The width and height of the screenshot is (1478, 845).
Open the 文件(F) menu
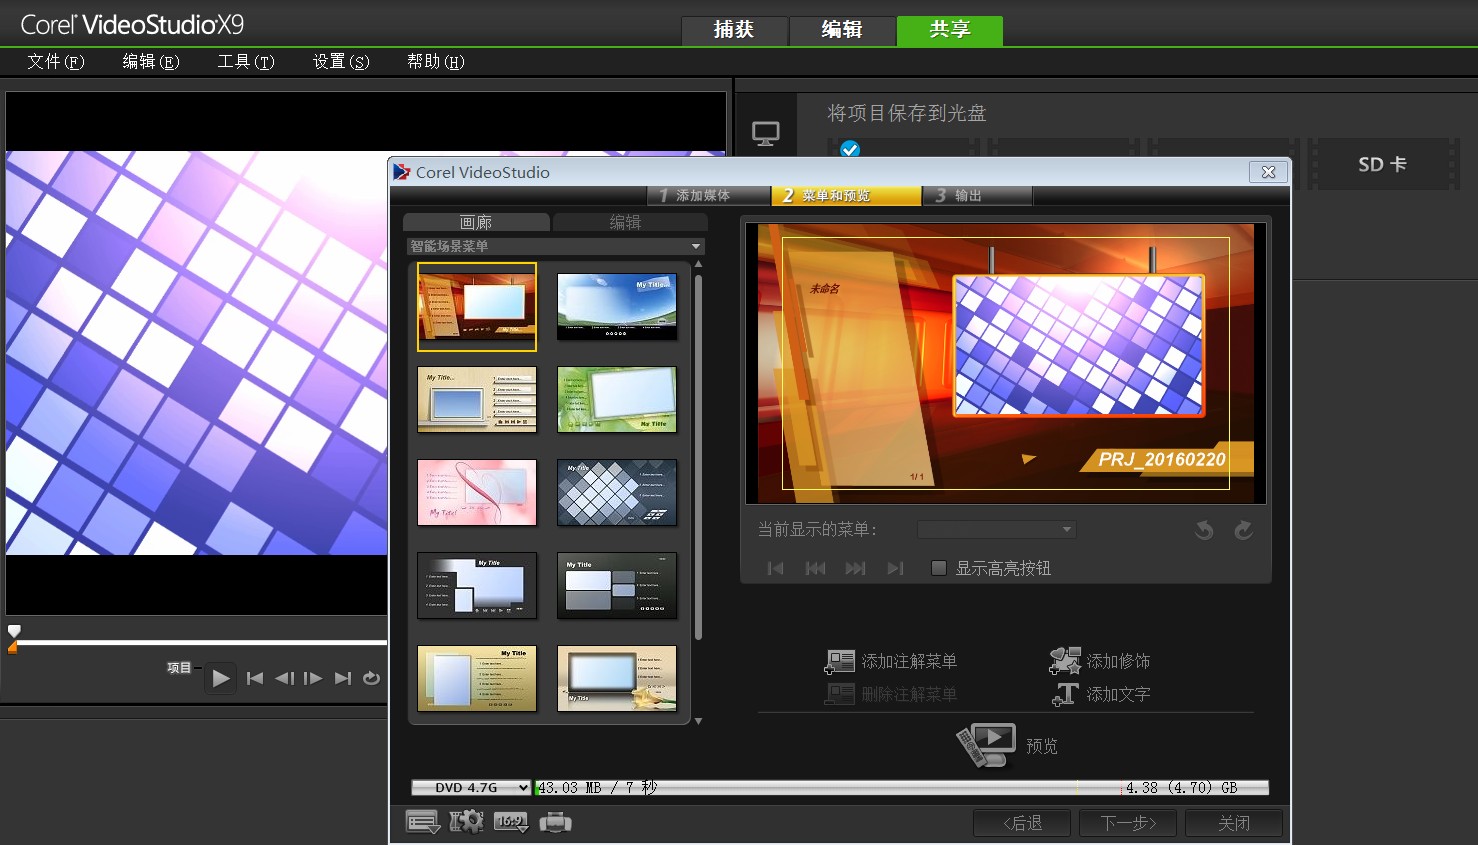coord(56,62)
